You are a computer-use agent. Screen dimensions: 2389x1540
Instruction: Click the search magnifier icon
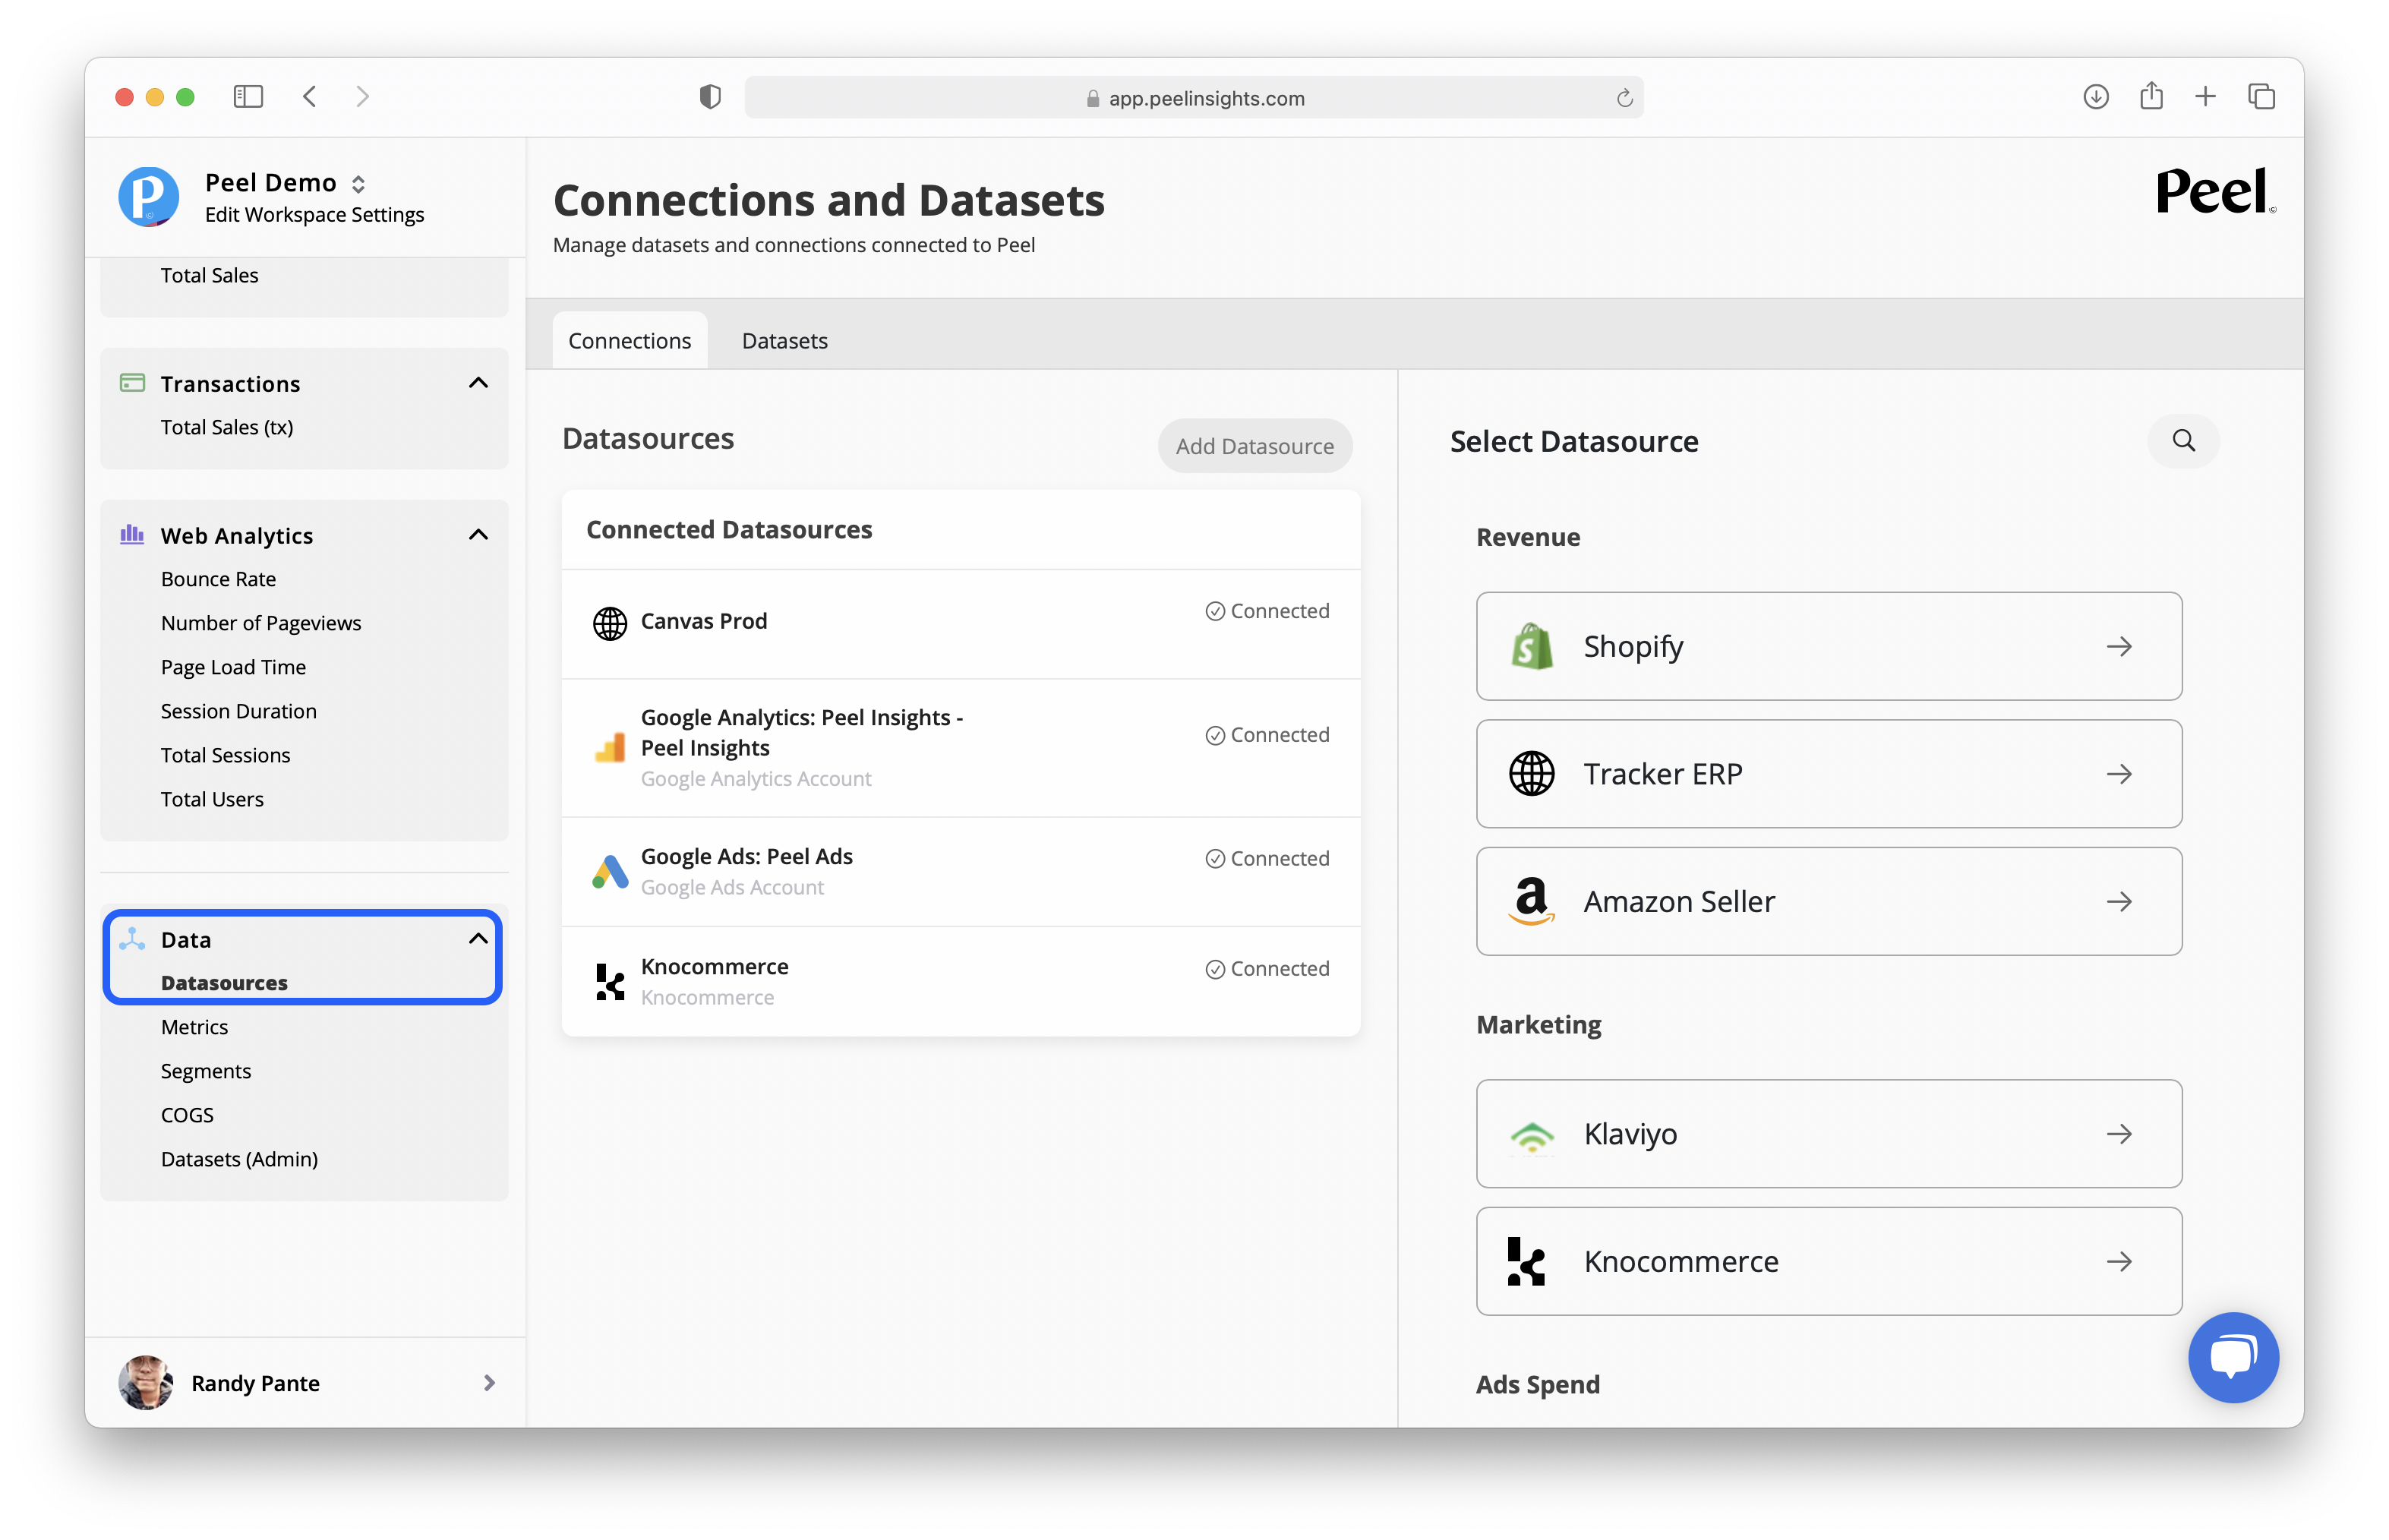coord(2183,441)
